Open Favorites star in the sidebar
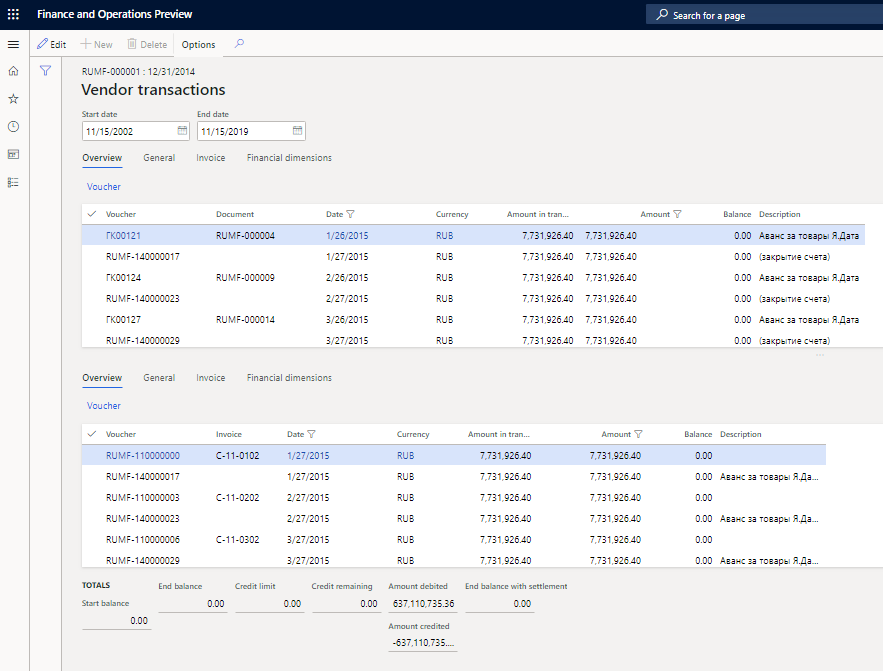 (x=13, y=98)
